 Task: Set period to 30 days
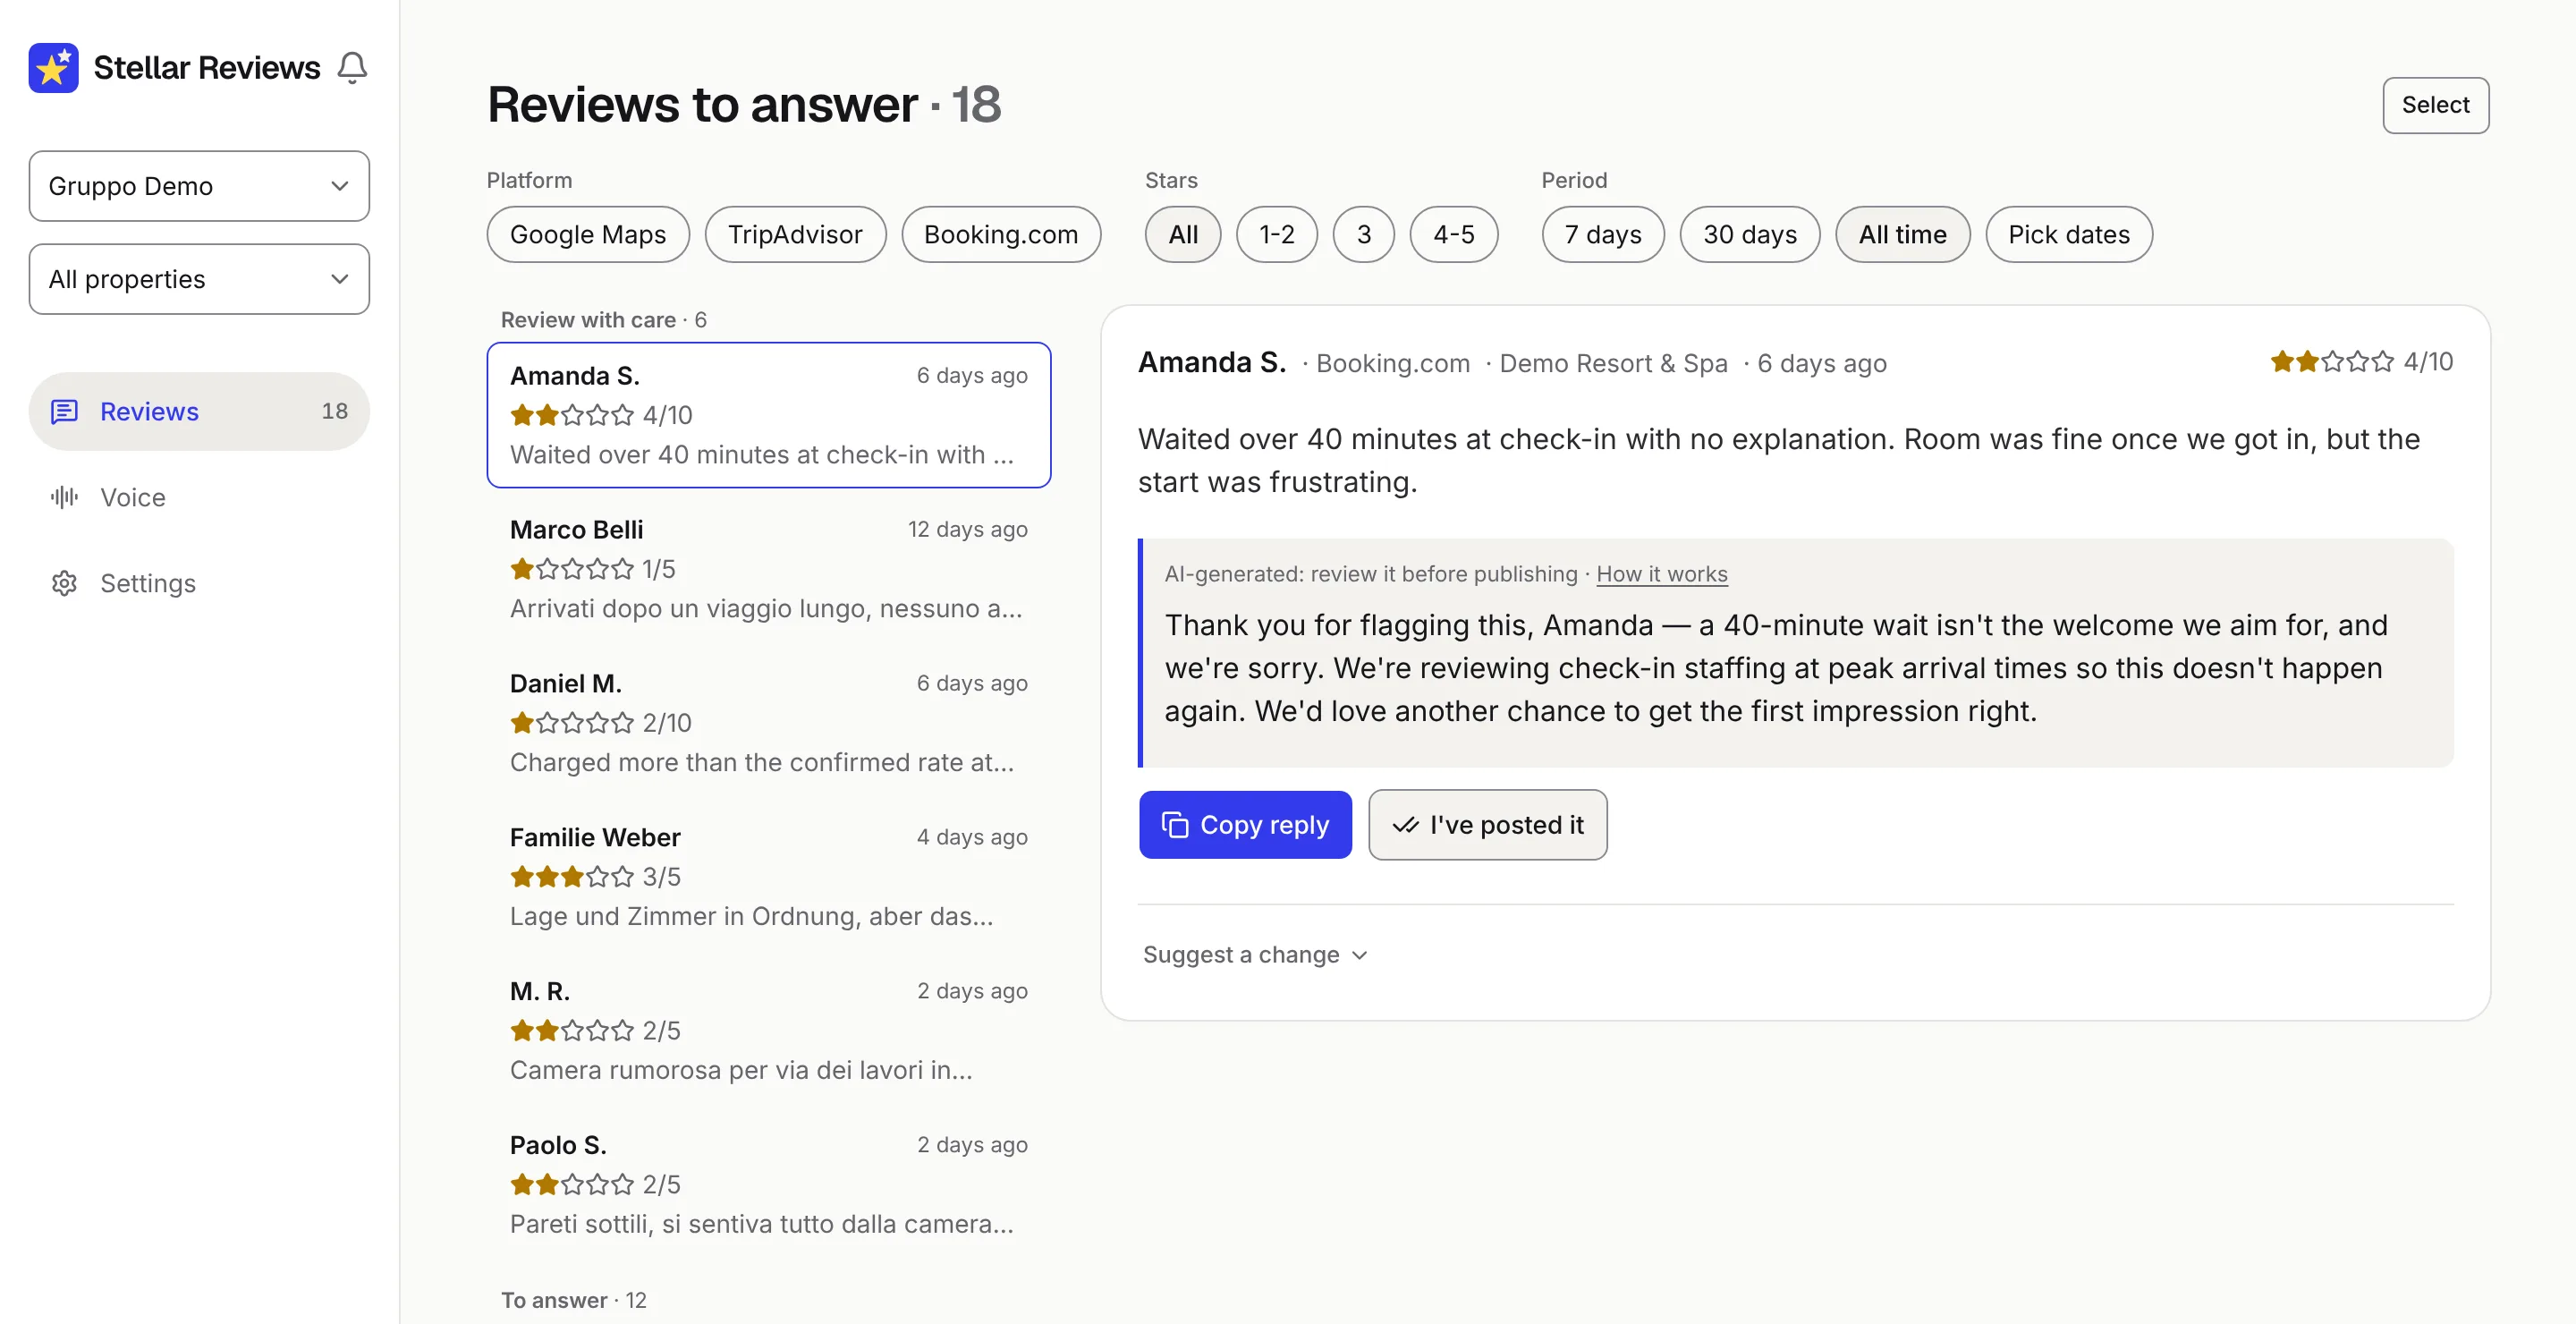coord(1750,234)
